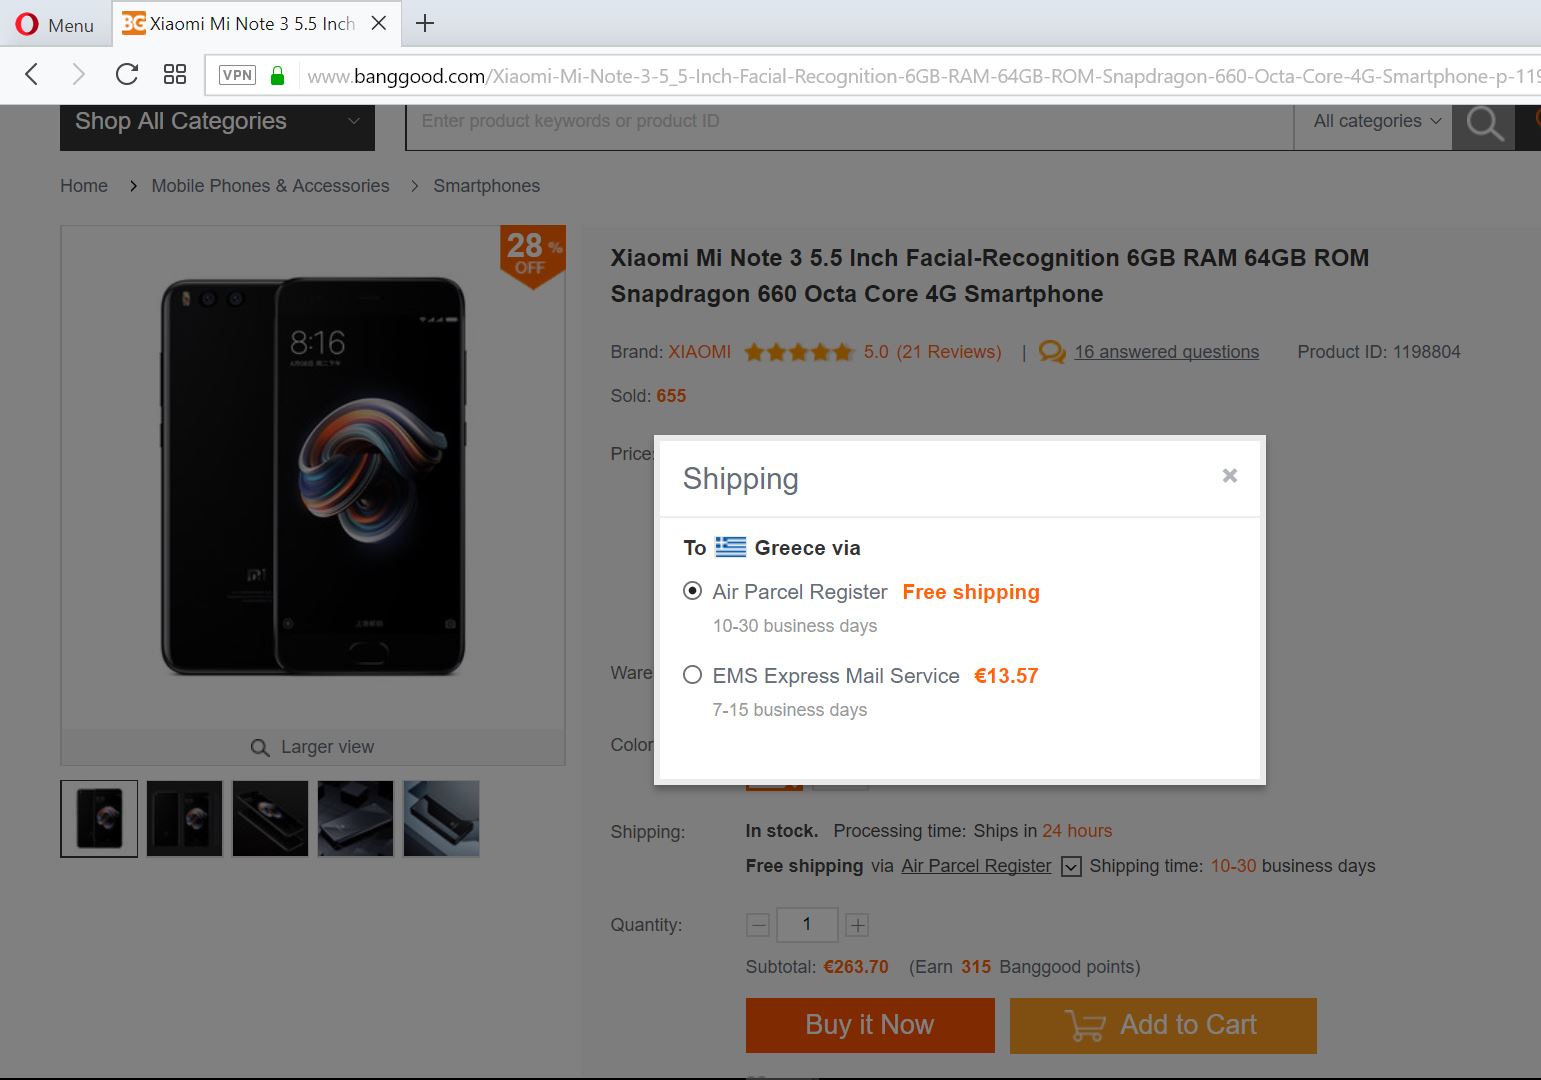Click the browser back arrow
This screenshot has height=1080, width=1541.
pos(32,74)
